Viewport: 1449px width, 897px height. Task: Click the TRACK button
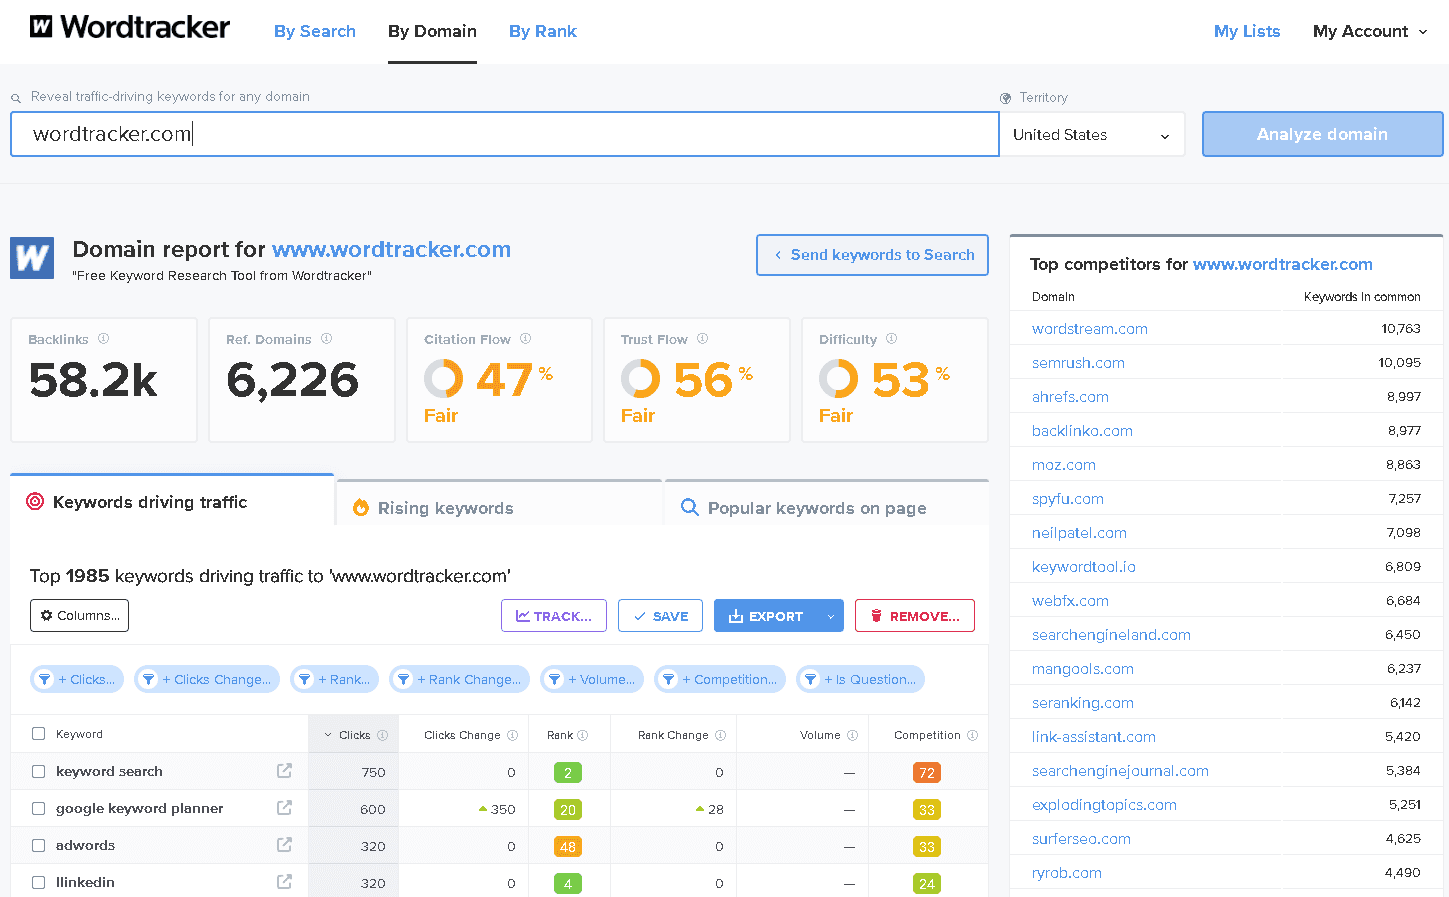click(554, 616)
